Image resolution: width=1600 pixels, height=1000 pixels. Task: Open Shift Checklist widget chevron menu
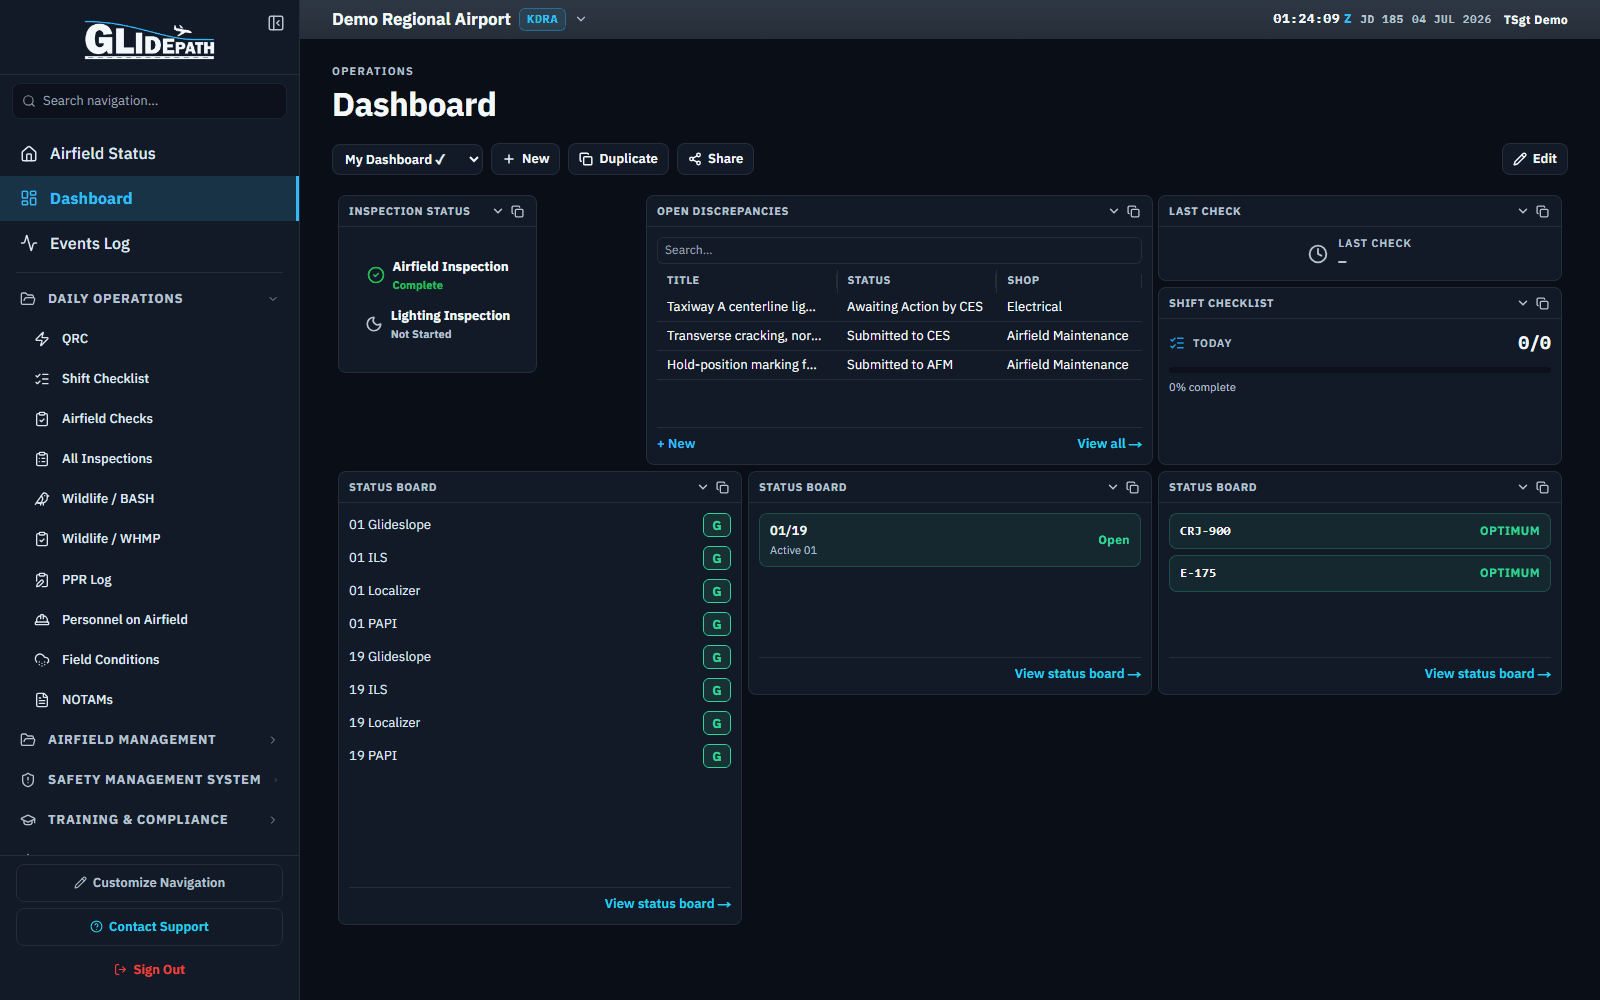point(1523,303)
